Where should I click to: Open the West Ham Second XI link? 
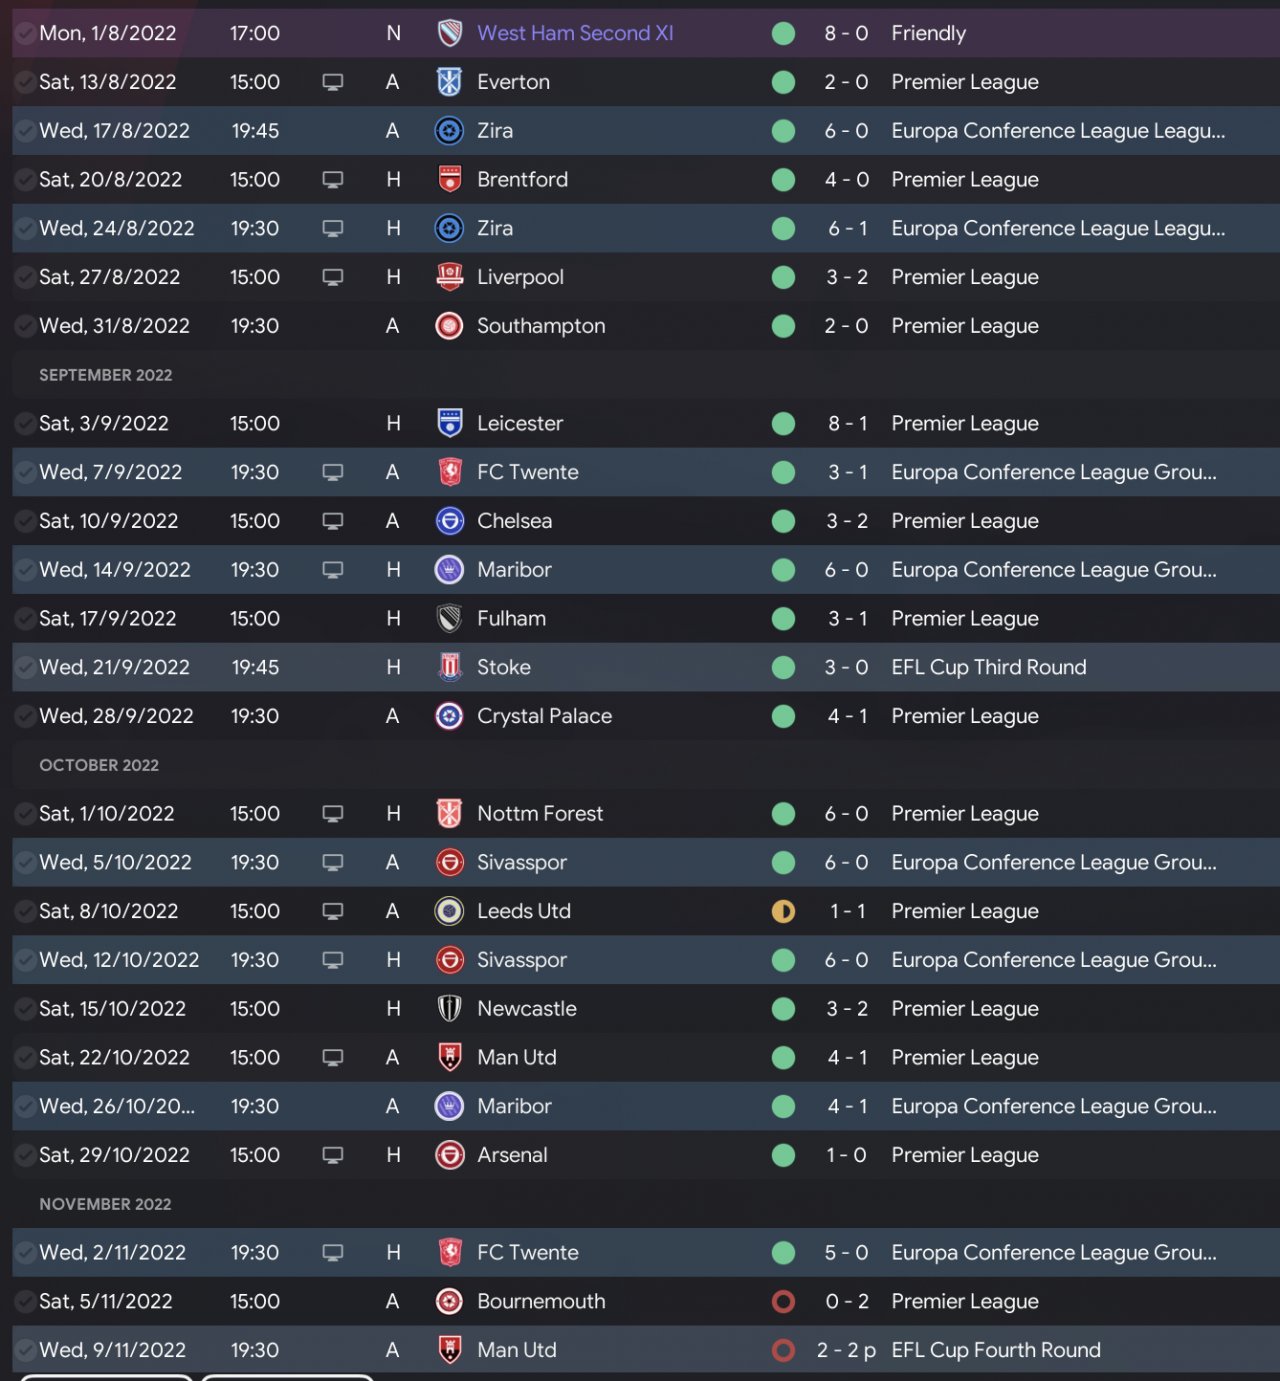point(575,33)
